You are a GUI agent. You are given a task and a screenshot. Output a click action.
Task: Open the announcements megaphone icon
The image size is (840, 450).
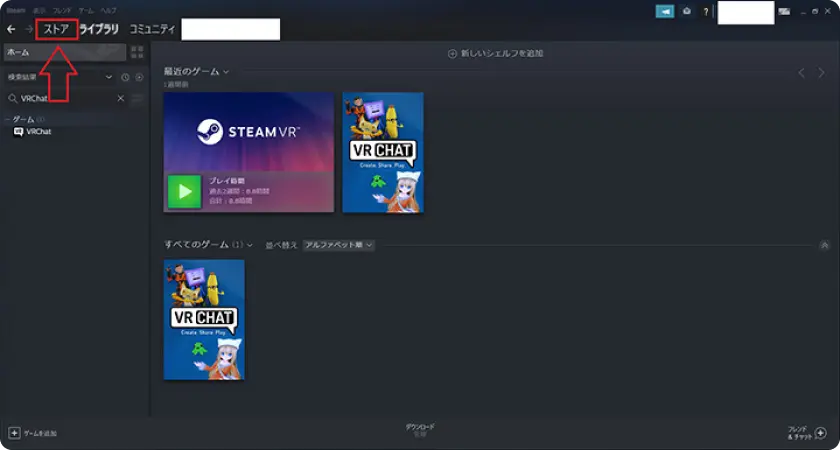(665, 11)
